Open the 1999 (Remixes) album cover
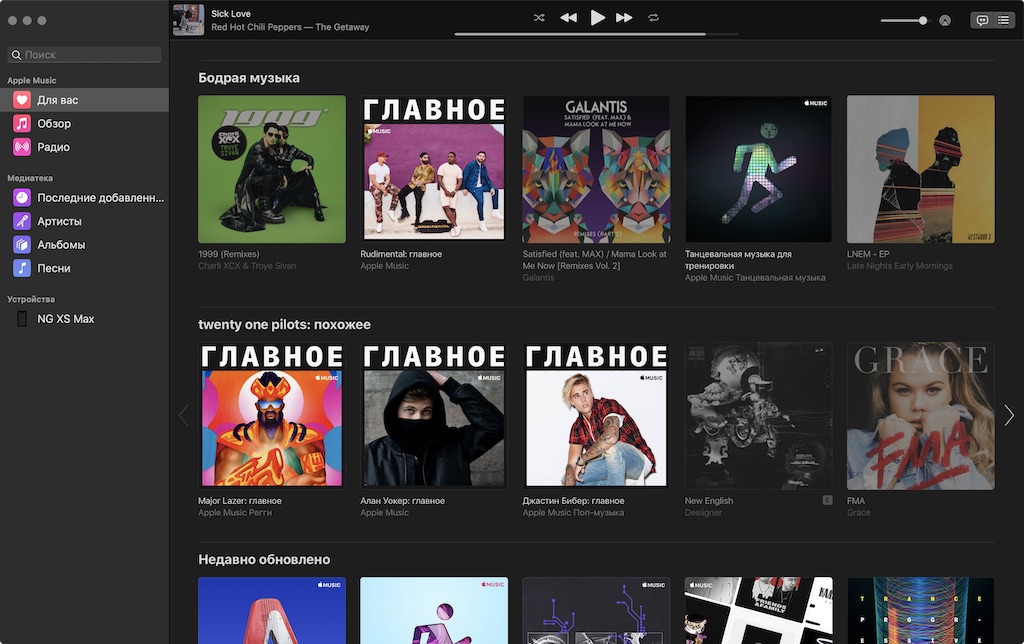 coord(272,169)
